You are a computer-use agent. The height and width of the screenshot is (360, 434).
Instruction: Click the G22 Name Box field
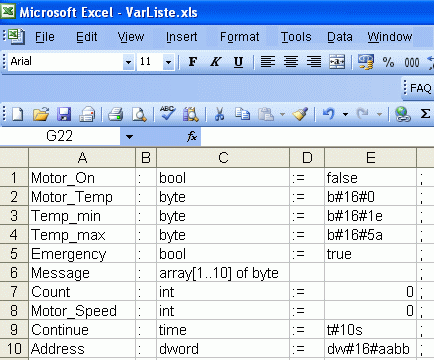[60, 136]
